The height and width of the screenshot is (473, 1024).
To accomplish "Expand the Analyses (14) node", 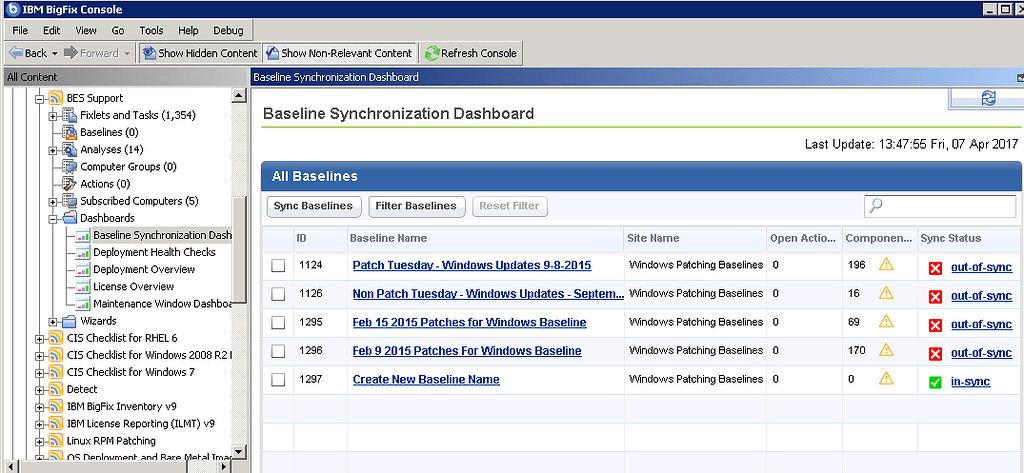I will click(x=53, y=150).
